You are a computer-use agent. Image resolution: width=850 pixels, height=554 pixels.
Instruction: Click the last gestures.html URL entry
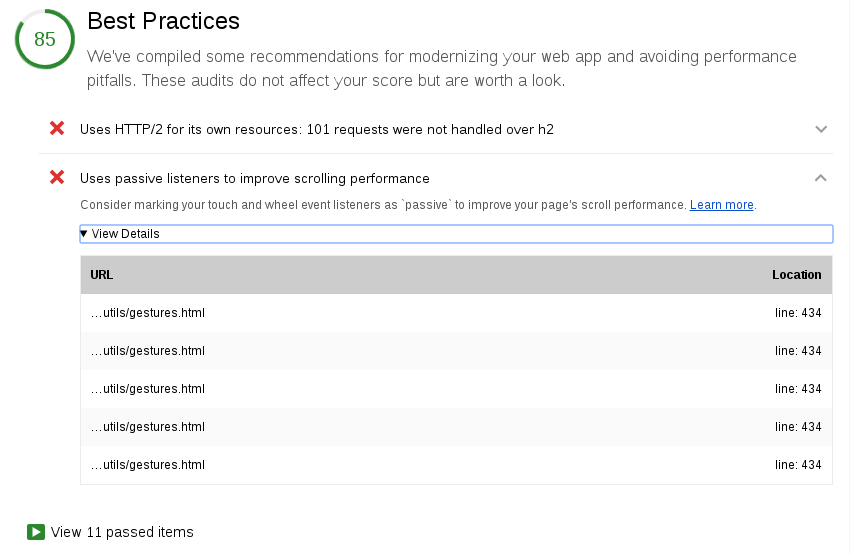coord(148,465)
